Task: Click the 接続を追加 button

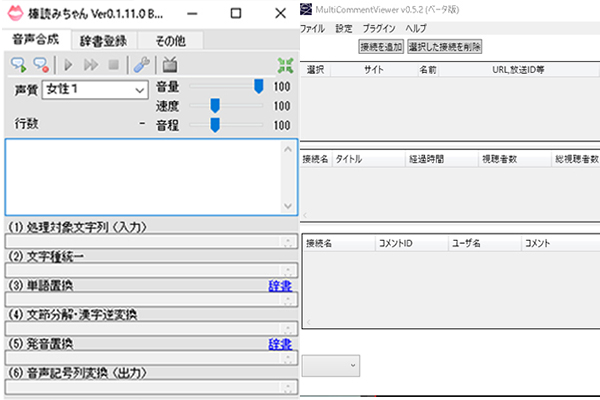Action: coord(381,47)
